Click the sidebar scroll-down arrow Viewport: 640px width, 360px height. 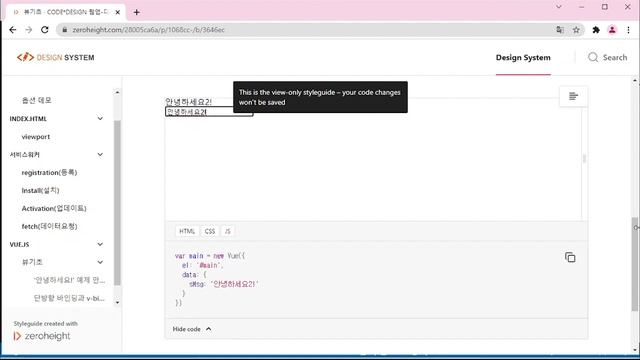(x=118, y=302)
